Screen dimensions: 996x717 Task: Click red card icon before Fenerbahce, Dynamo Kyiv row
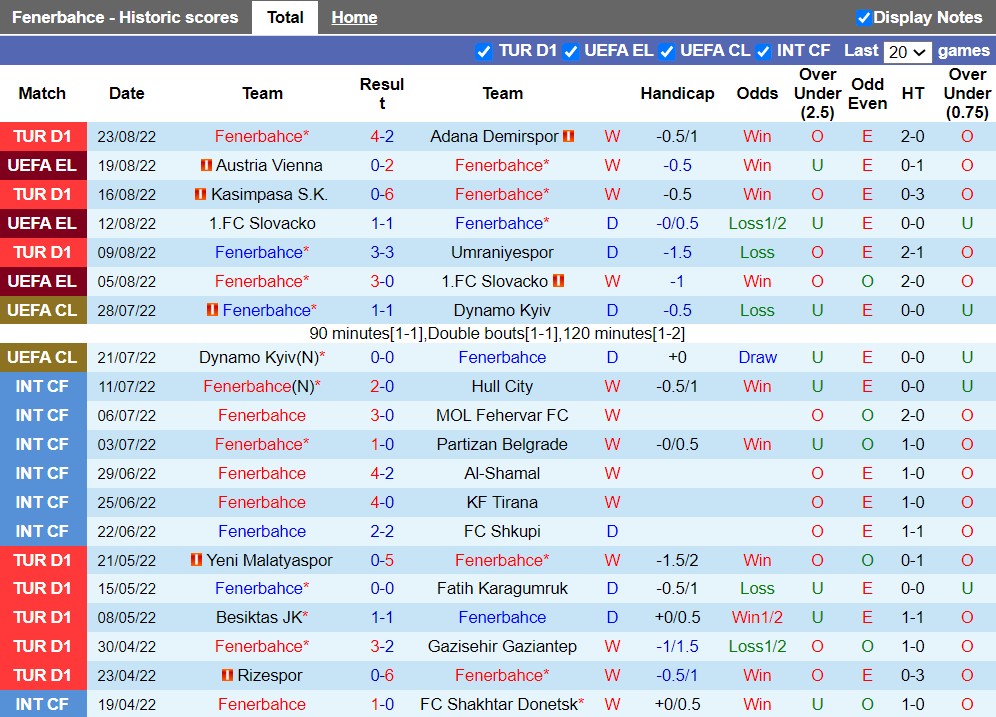click(212, 310)
